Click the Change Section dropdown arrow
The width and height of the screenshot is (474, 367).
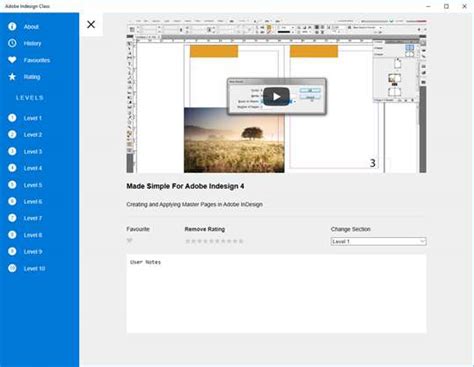[x=422, y=241]
